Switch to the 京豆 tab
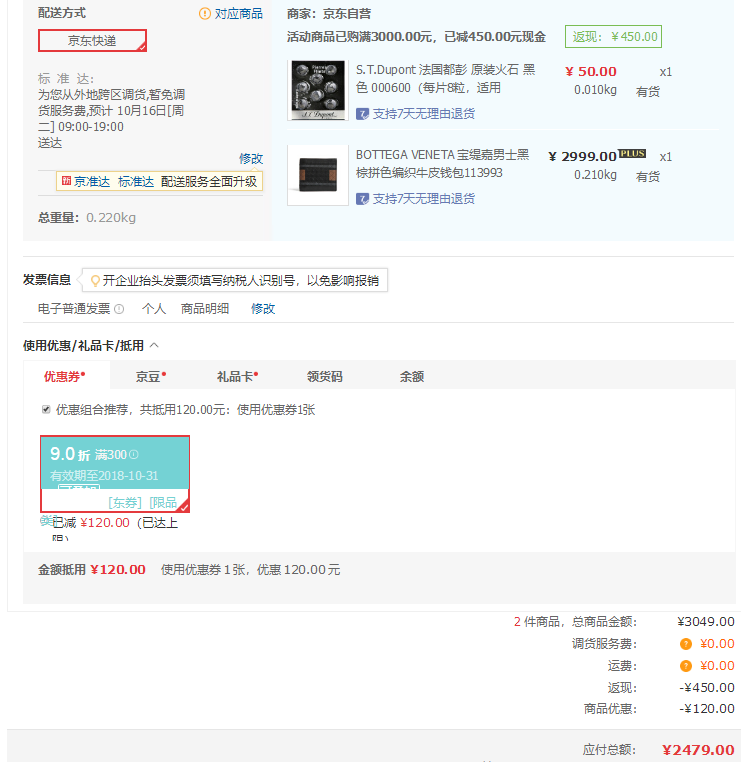741x762 pixels. pyautogui.click(x=151, y=377)
